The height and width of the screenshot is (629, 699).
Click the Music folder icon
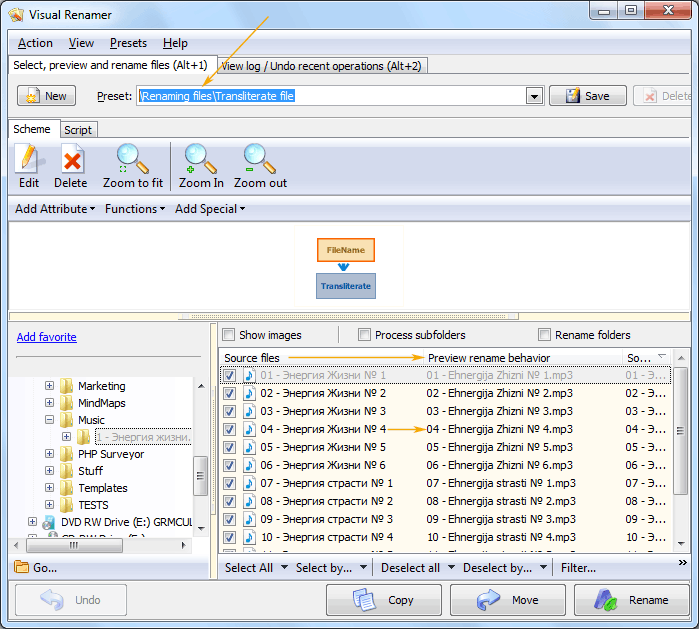[66, 420]
